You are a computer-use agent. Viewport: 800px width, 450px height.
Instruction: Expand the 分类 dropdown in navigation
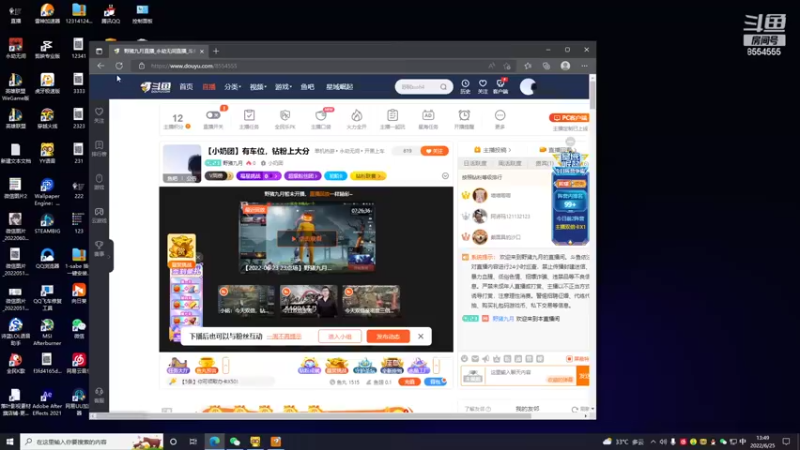click(233, 87)
